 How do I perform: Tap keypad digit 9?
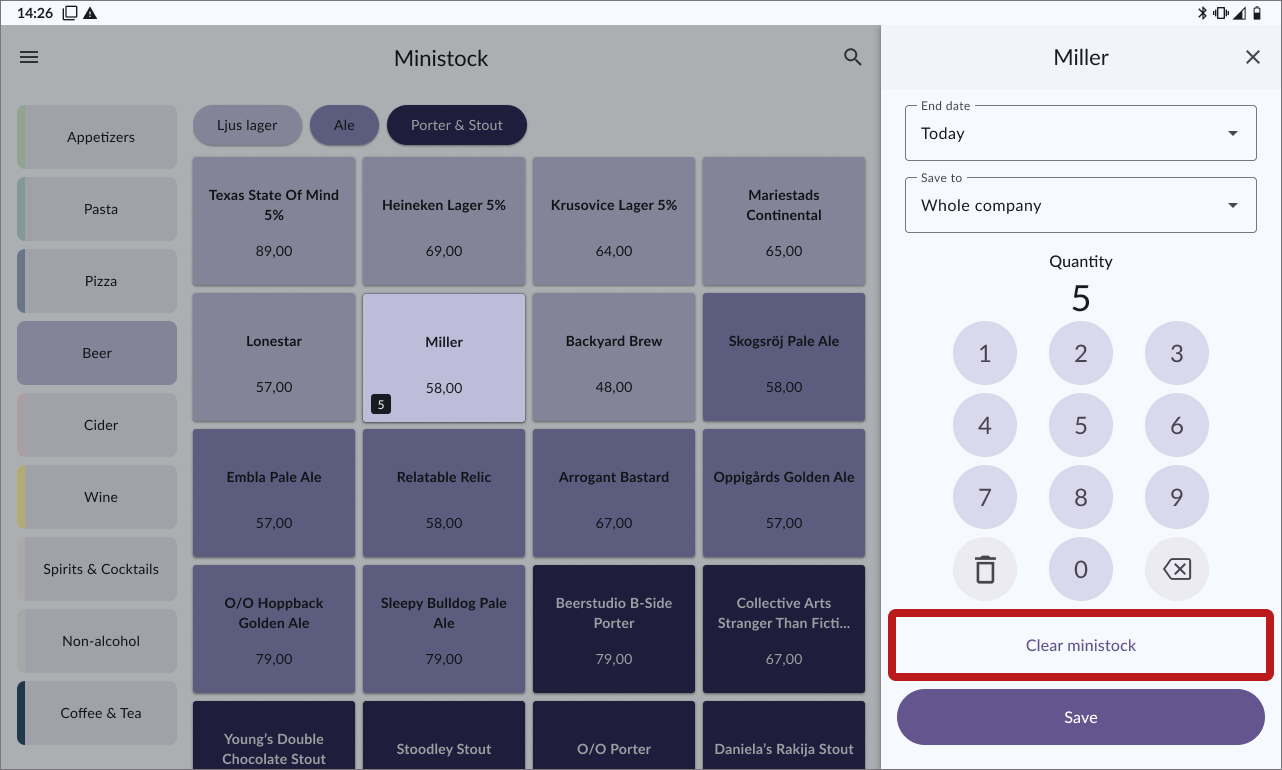coord(1177,497)
